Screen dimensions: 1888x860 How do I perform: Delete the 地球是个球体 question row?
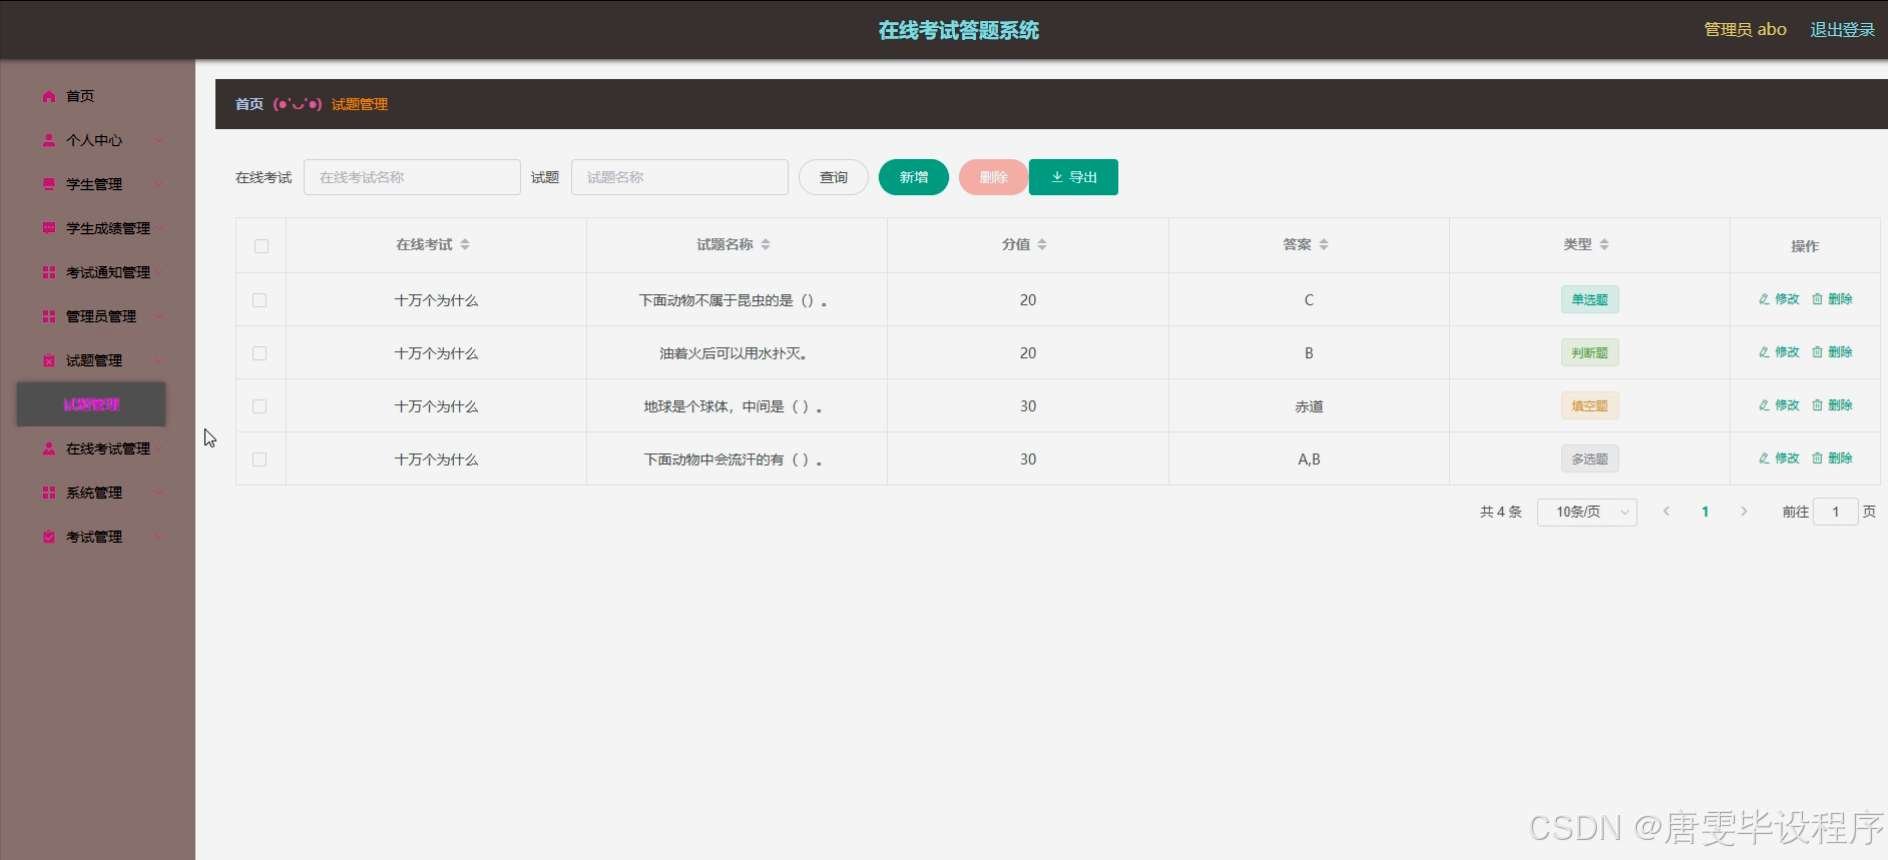[x=1832, y=405]
